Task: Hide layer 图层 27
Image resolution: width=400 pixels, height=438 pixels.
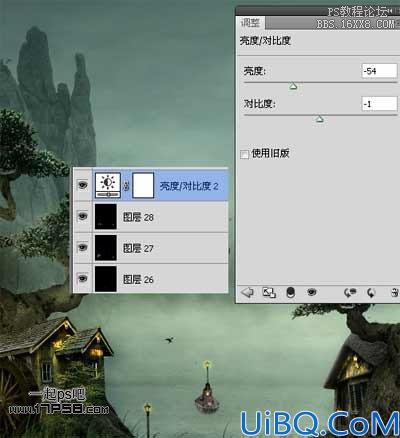Action: [82, 247]
